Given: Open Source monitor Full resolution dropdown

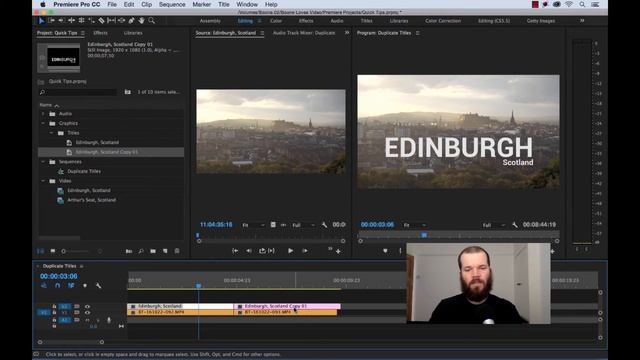Looking at the screenshot, I should coord(303,225).
